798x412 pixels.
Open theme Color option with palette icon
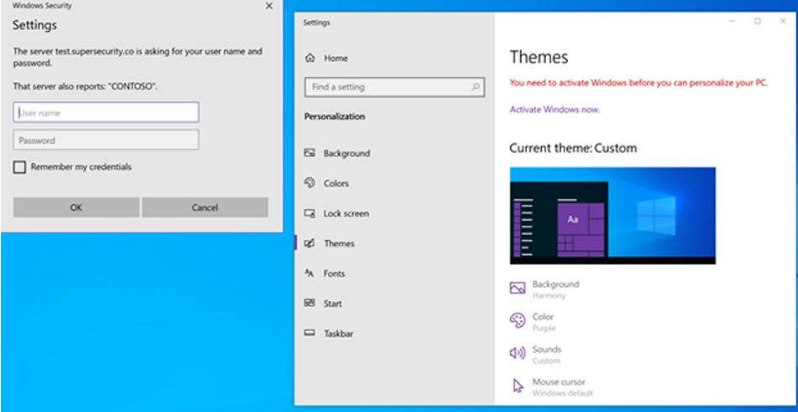click(x=517, y=321)
